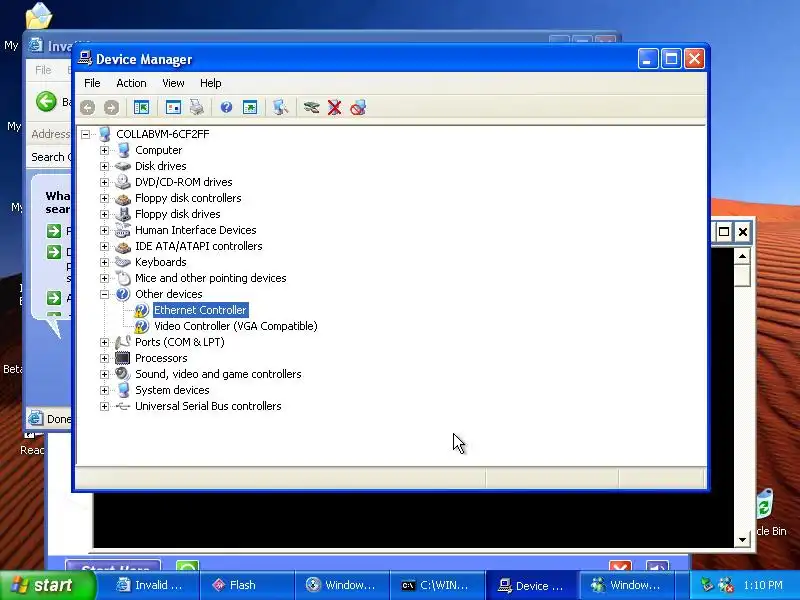Click the 1:10 PM system clock

763,585
